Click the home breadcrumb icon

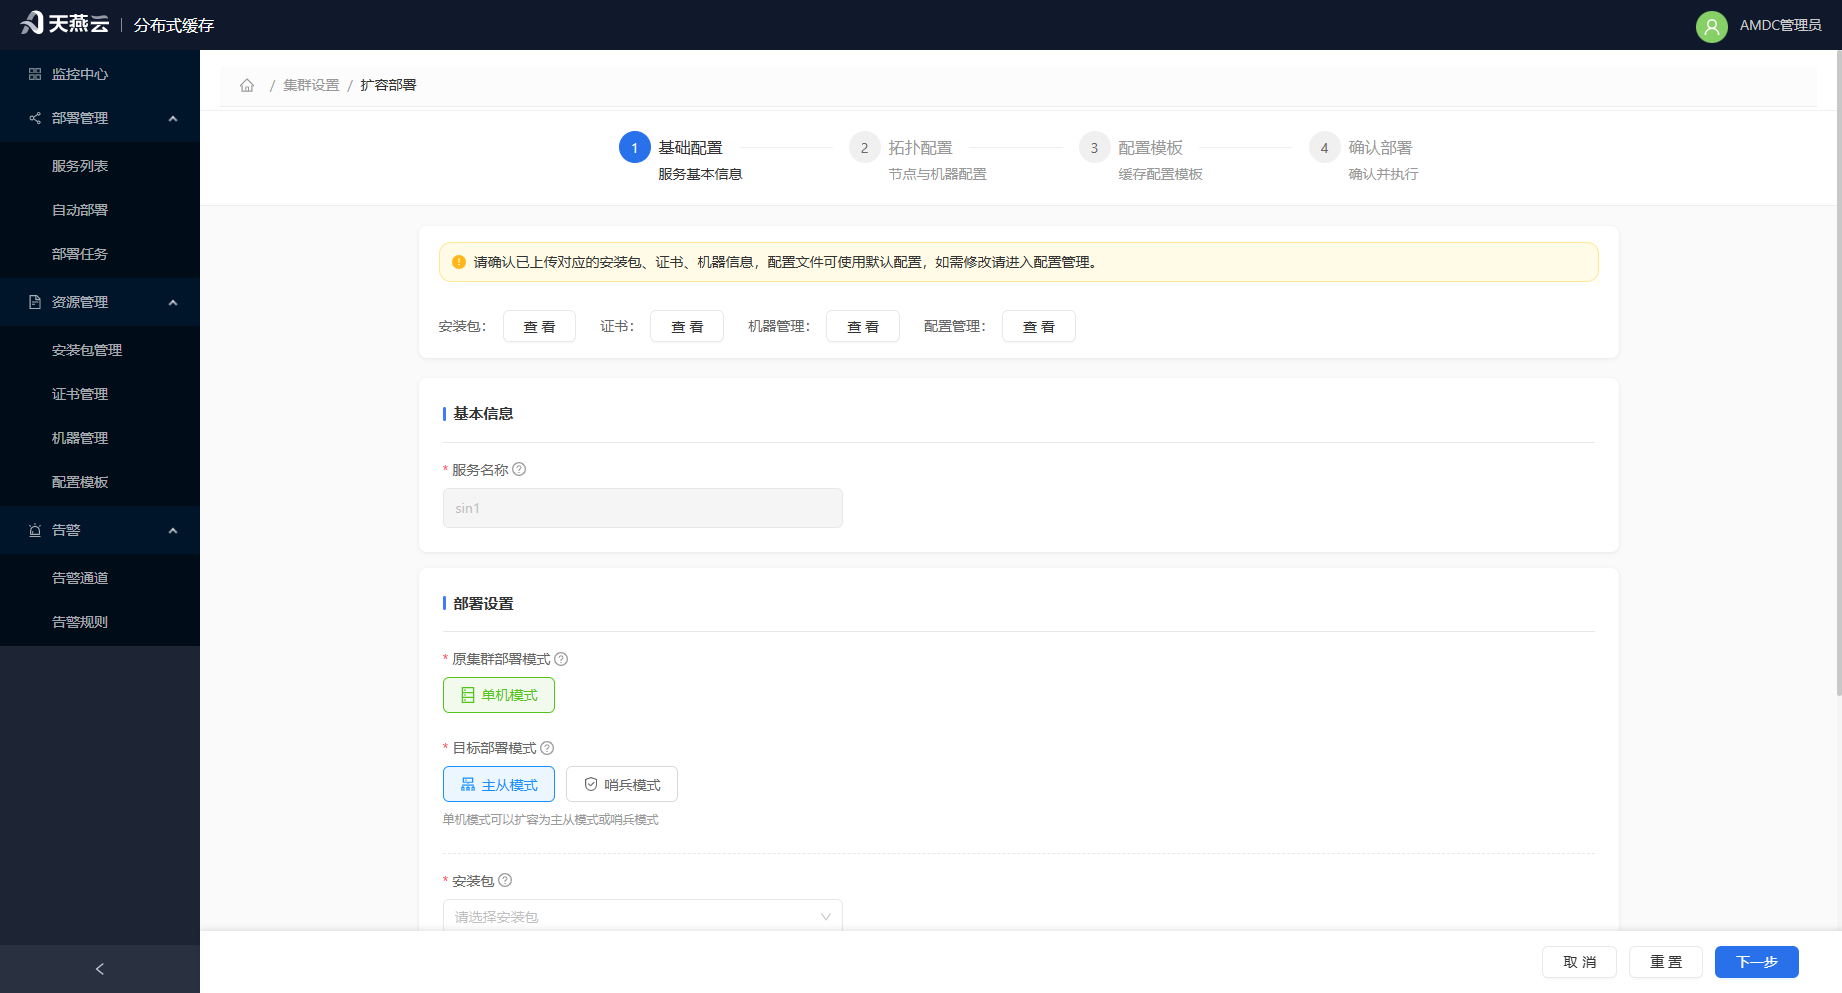pyautogui.click(x=247, y=85)
